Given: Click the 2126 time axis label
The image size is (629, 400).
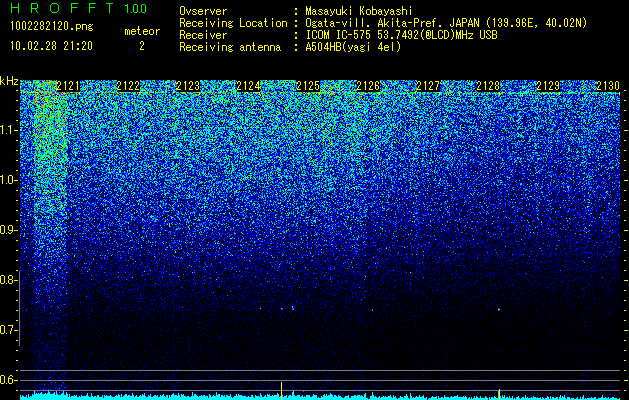Looking at the screenshot, I should 368,86.
